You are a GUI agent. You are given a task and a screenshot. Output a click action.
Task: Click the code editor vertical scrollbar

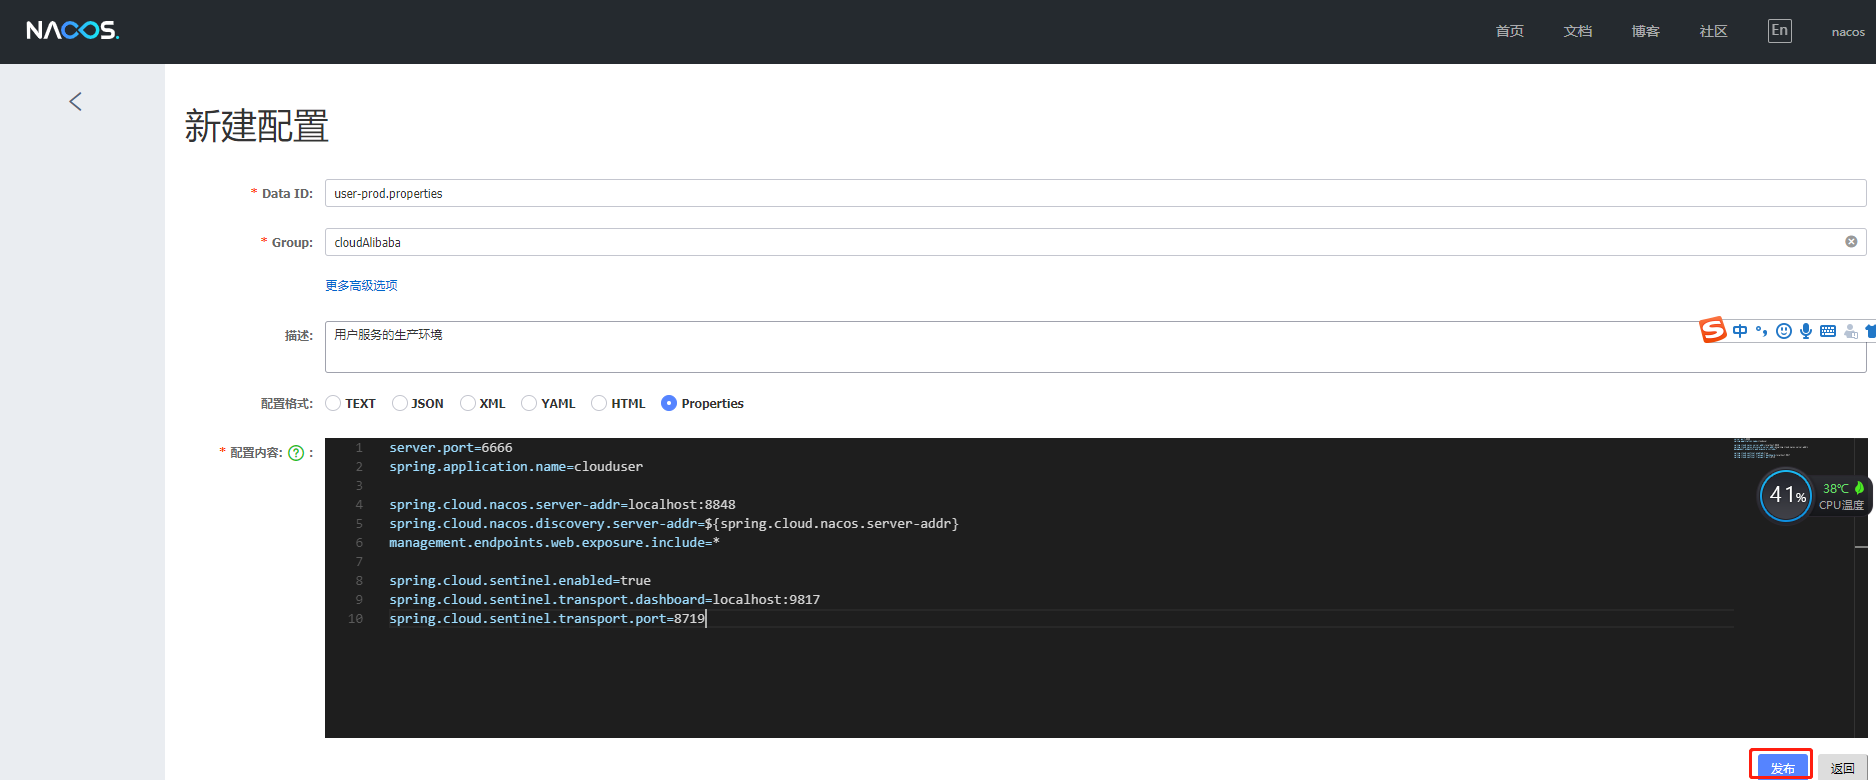pos(1861,588)
